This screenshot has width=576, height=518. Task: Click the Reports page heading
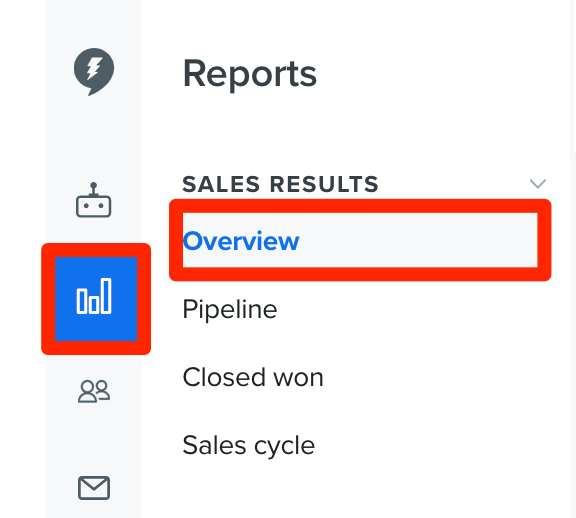[250, 74]
